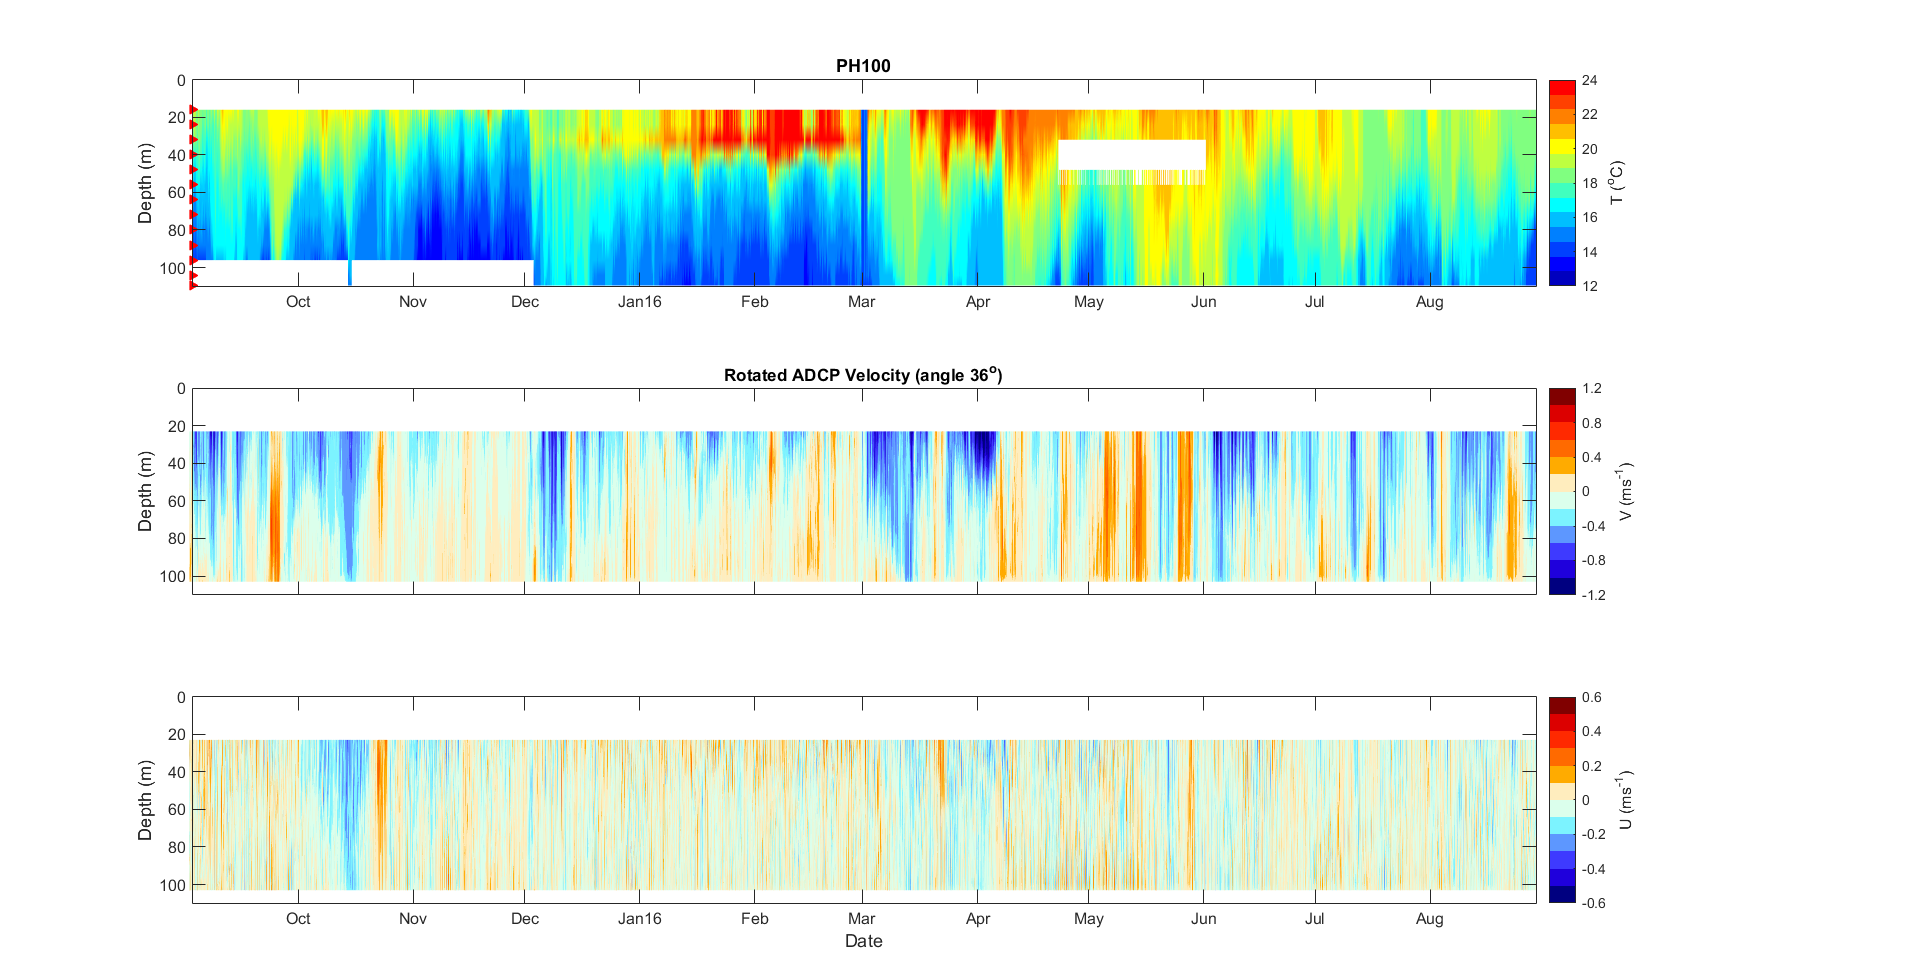Screen dimensions: 1920x964
Task: Select the V (ms⁻¹) colorbar label
Action: [1625, 491]
